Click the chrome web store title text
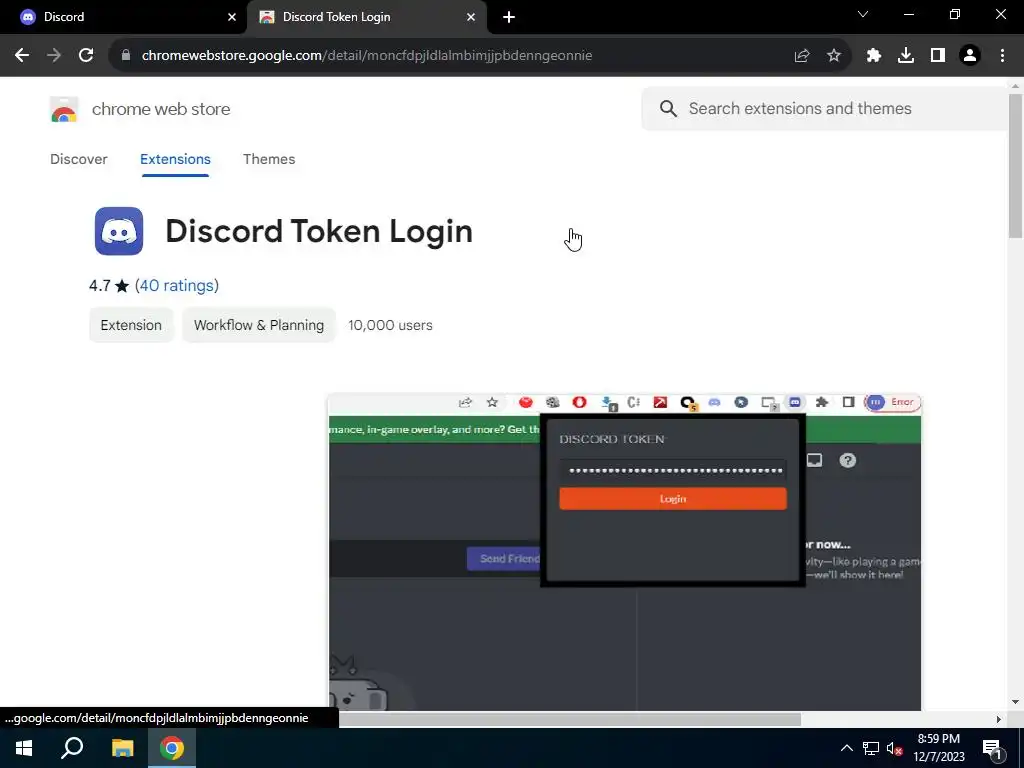1024x768 pixels. pos(161,109)
